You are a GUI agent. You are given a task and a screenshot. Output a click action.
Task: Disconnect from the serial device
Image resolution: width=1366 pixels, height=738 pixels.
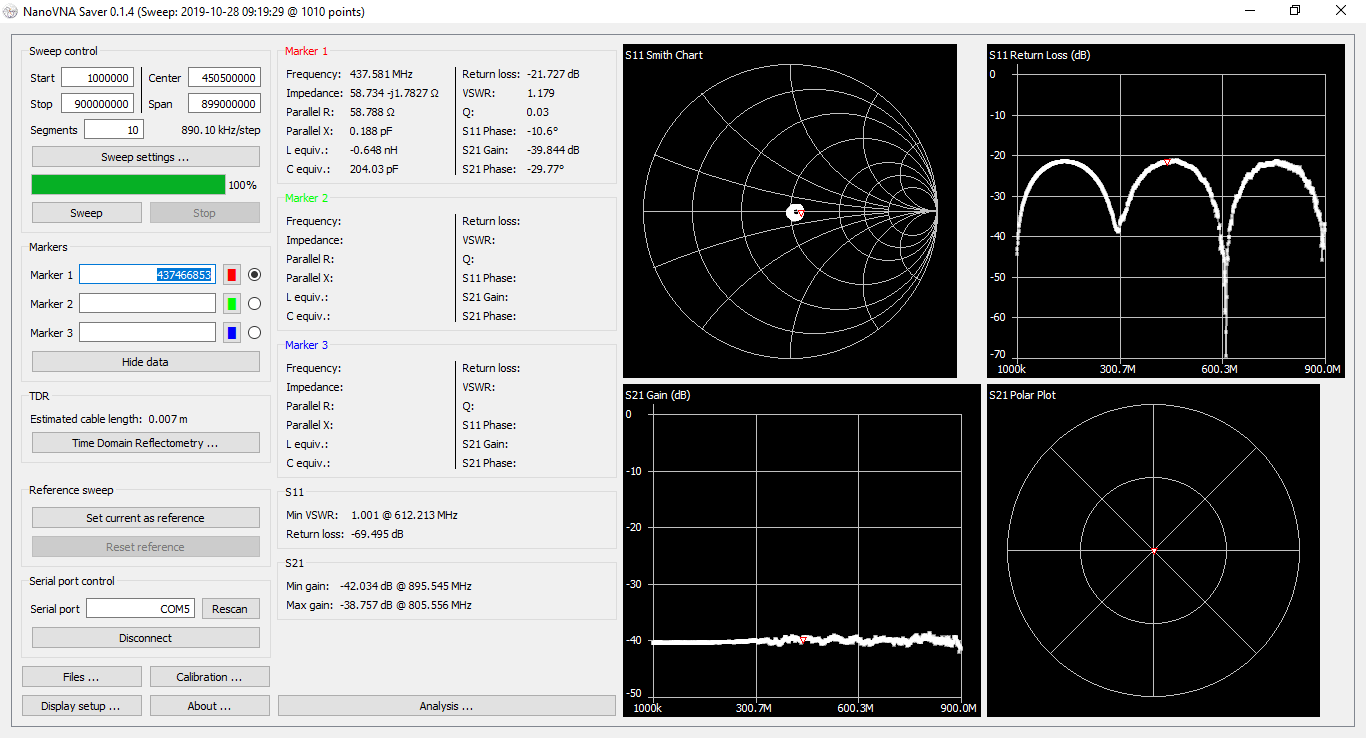145,638
